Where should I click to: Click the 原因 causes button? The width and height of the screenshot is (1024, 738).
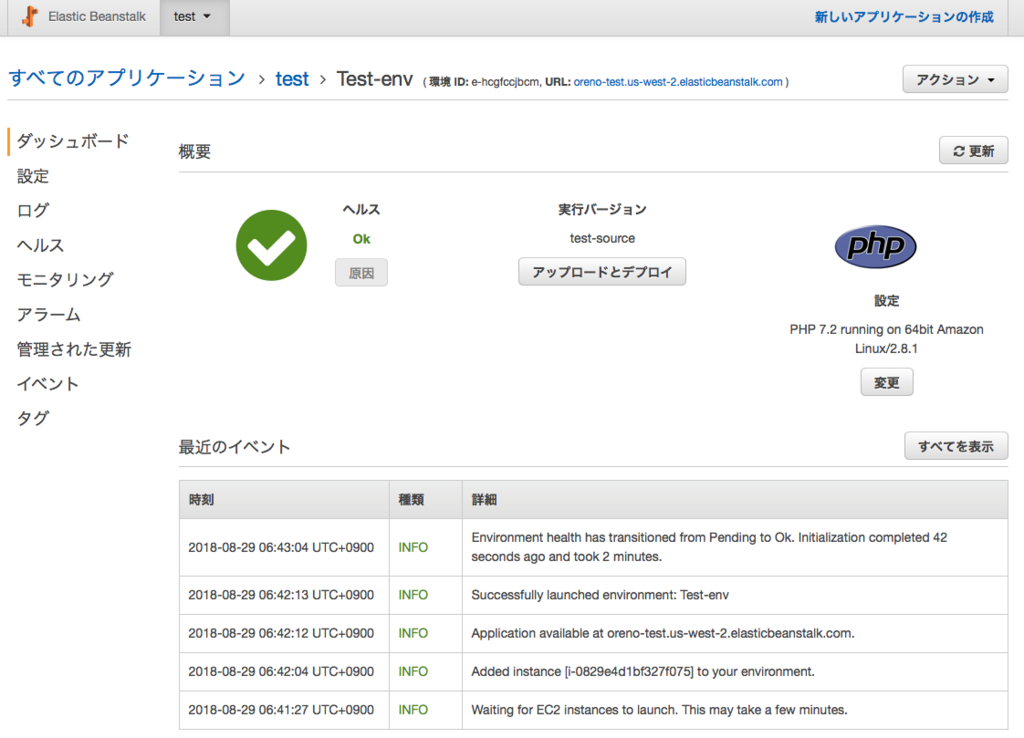pos(361,272)
